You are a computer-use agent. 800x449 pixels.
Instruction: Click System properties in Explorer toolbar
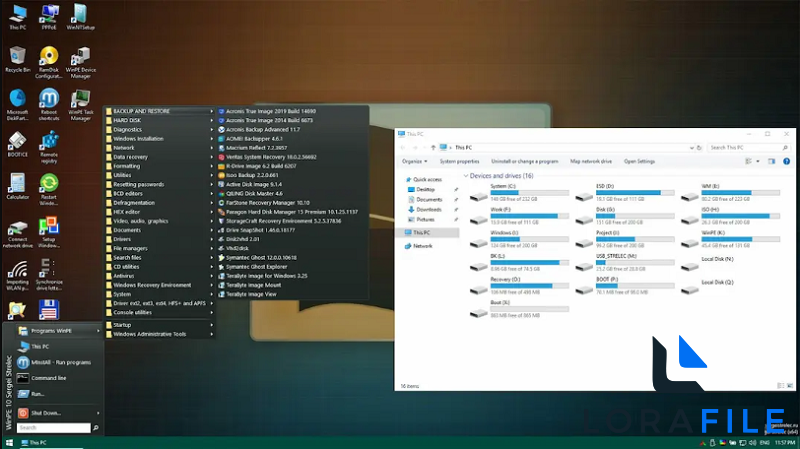(x=460, y=161)
